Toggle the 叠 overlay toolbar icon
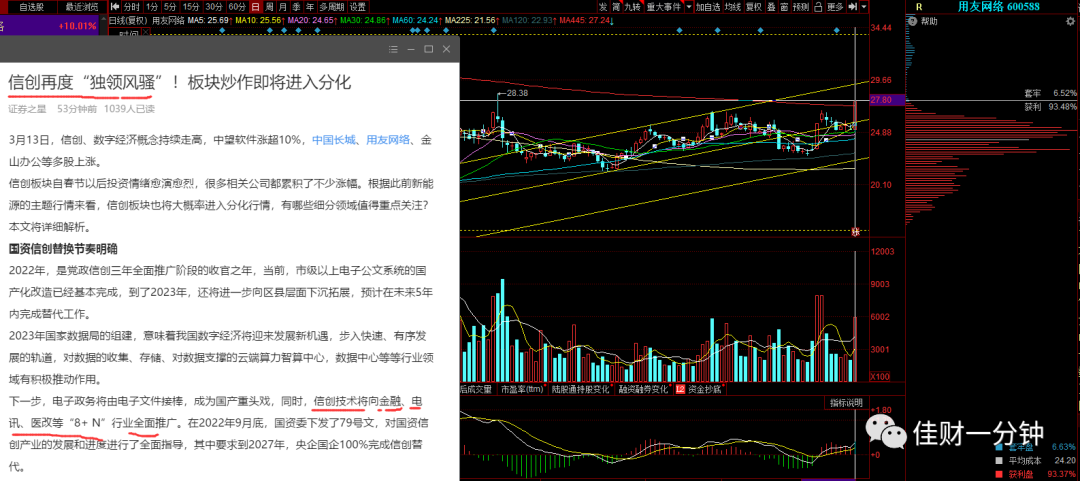 [x=771, y=7]
